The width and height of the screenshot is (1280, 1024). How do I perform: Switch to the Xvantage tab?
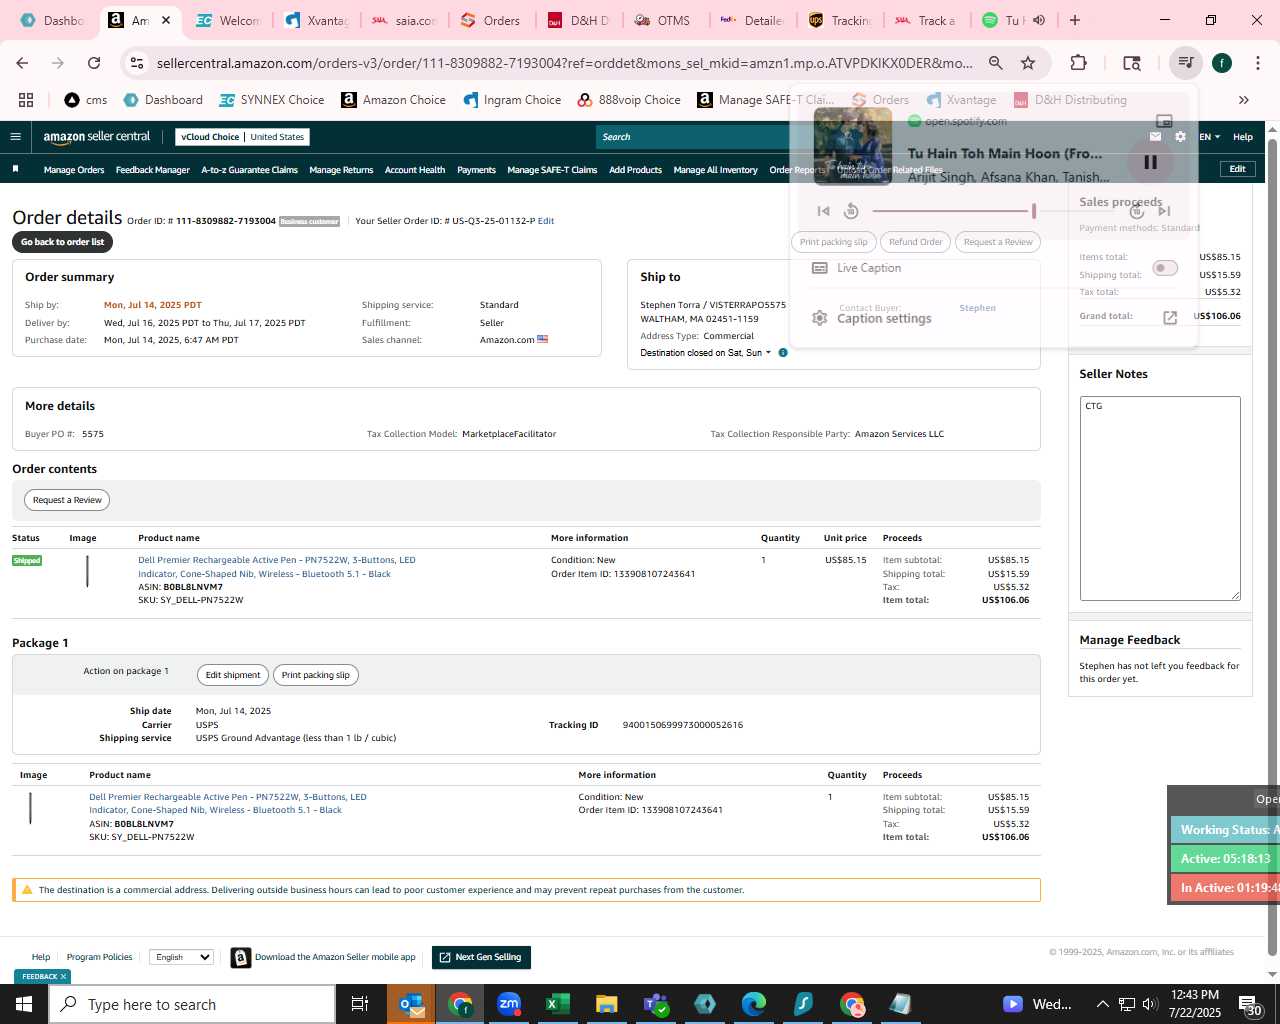point(317,20)
